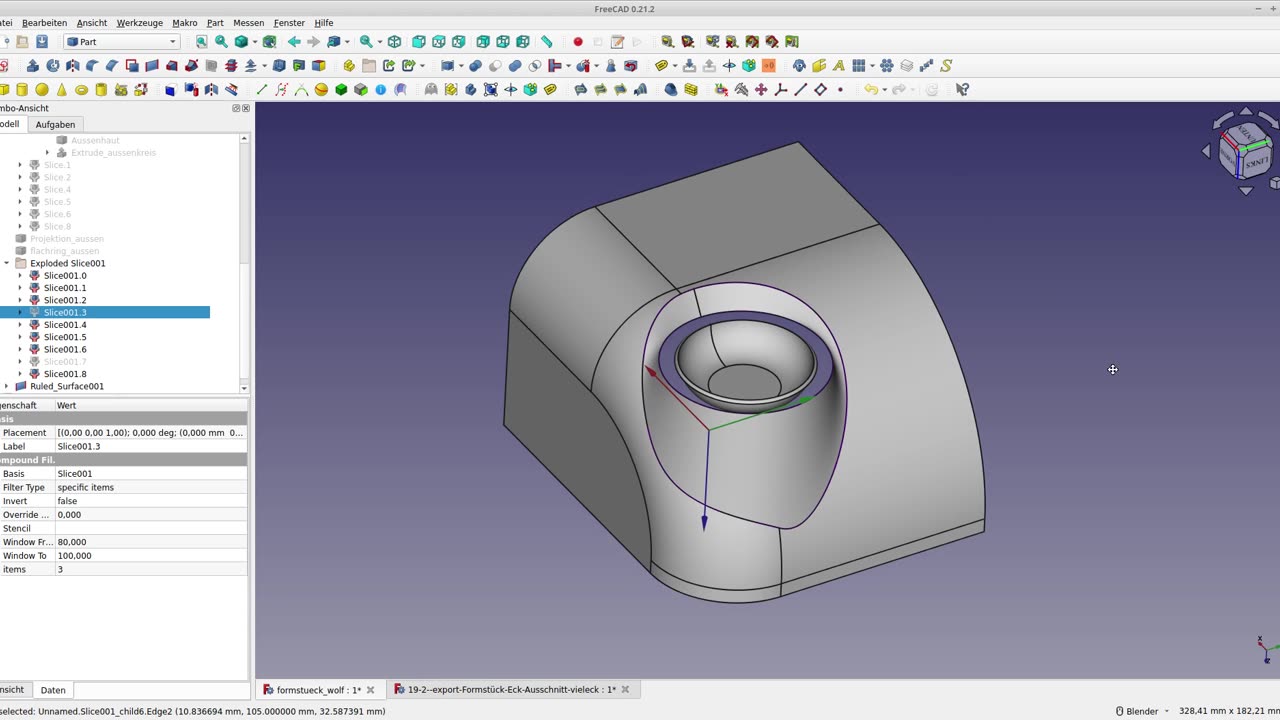This screenshot has height=720, width=1280.
Task: Click the Save document icon
Action: [x=42, y=42]
